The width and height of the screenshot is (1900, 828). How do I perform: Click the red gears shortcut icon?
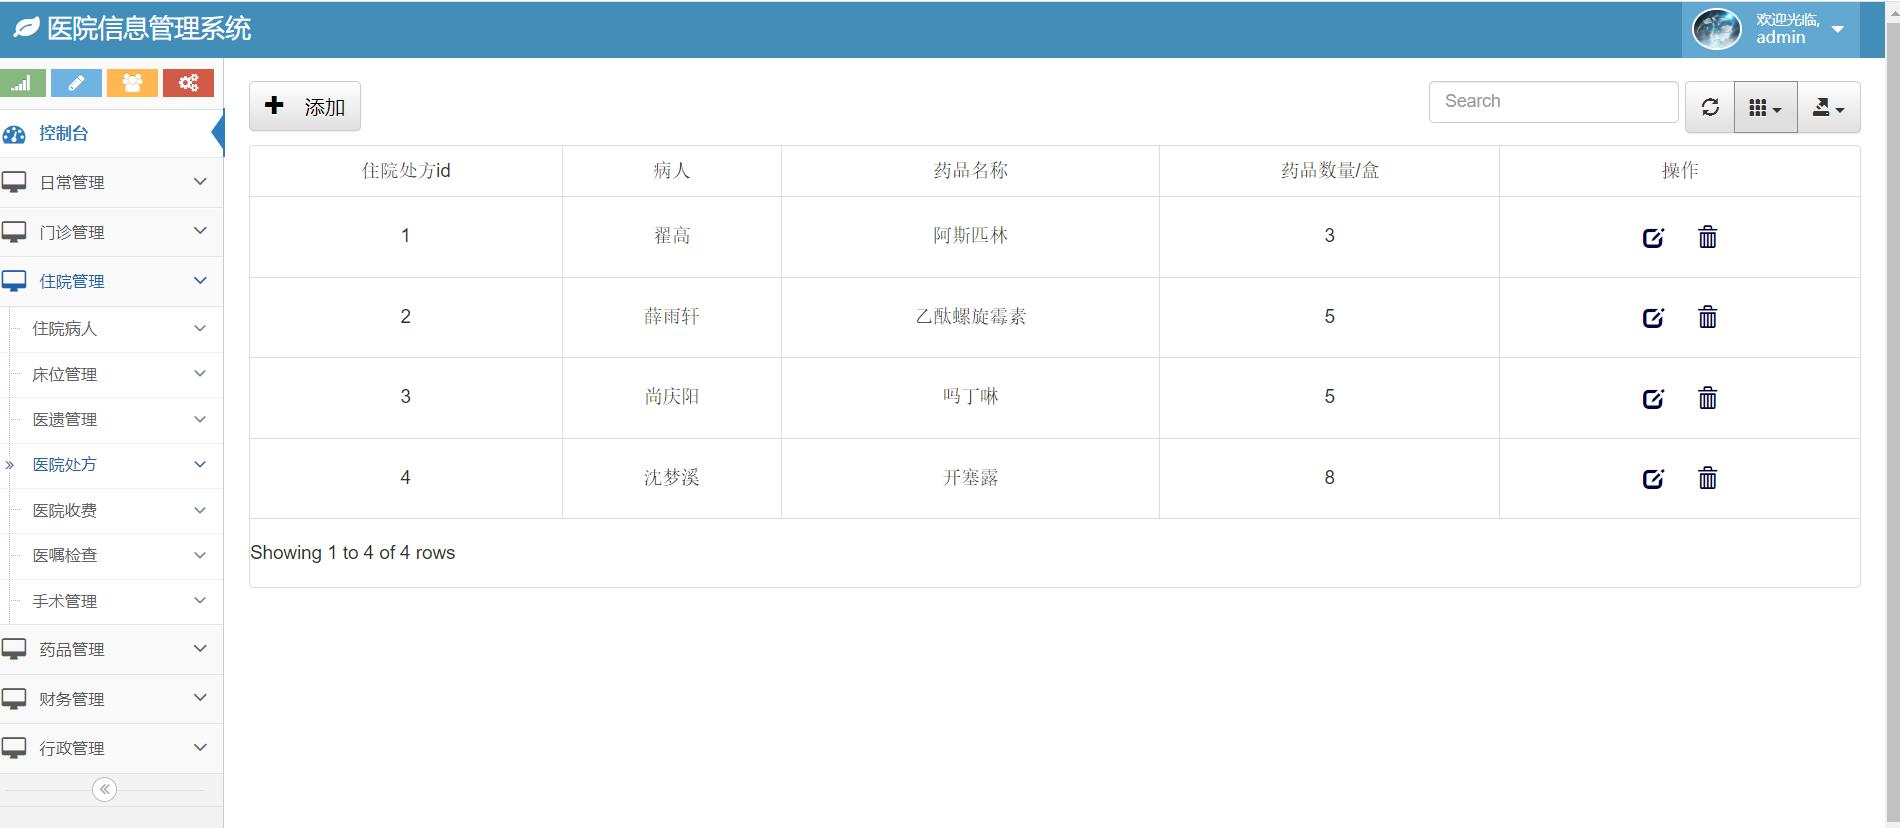pyautogui.click(x=188, y=83)
